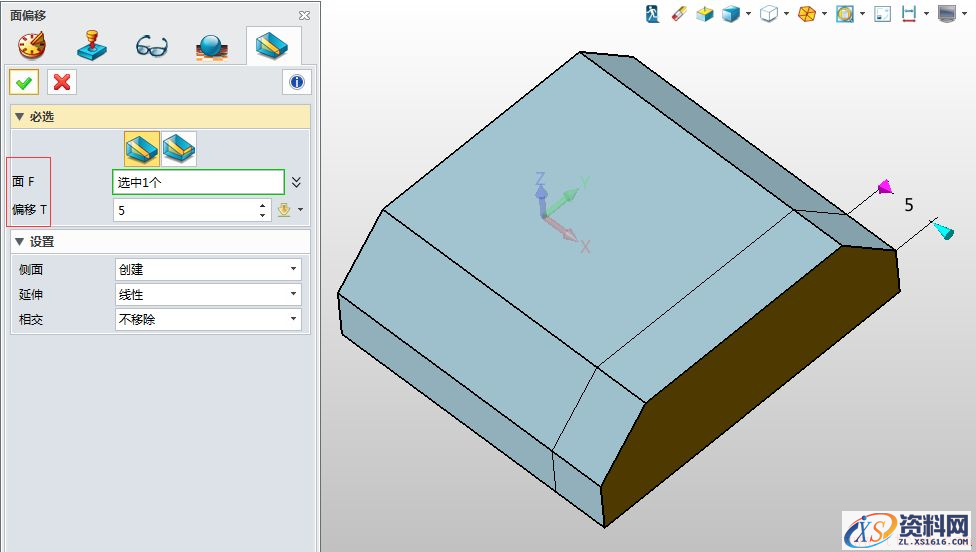The image size is (976, 552).
Task: Collapse the 必选 section
Action: pos(19,117)
